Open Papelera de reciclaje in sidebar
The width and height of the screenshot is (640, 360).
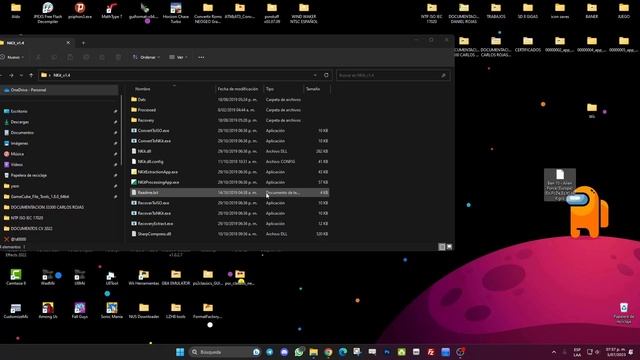coord(29,175)
